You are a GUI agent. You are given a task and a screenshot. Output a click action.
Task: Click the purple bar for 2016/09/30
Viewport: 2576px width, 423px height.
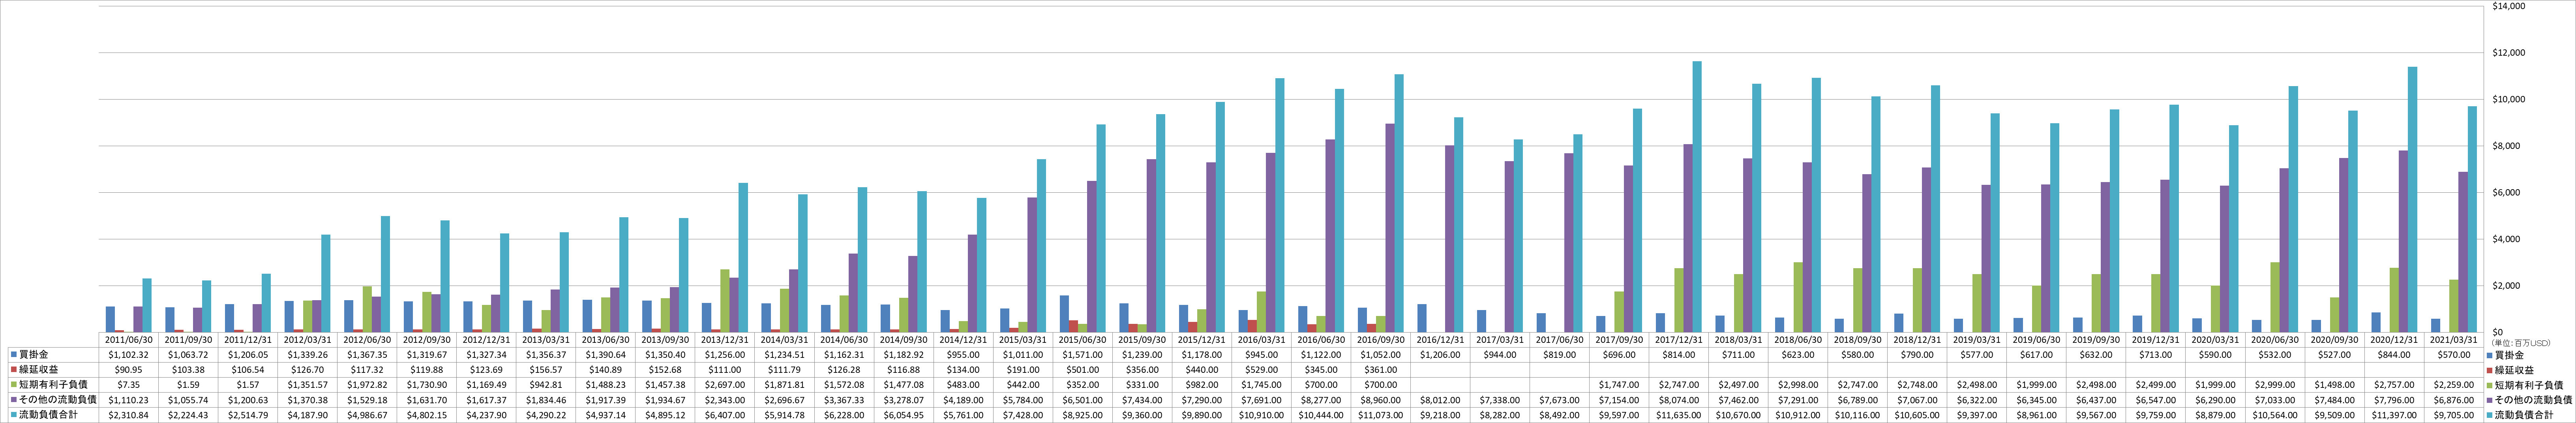tap(1390, 228)
